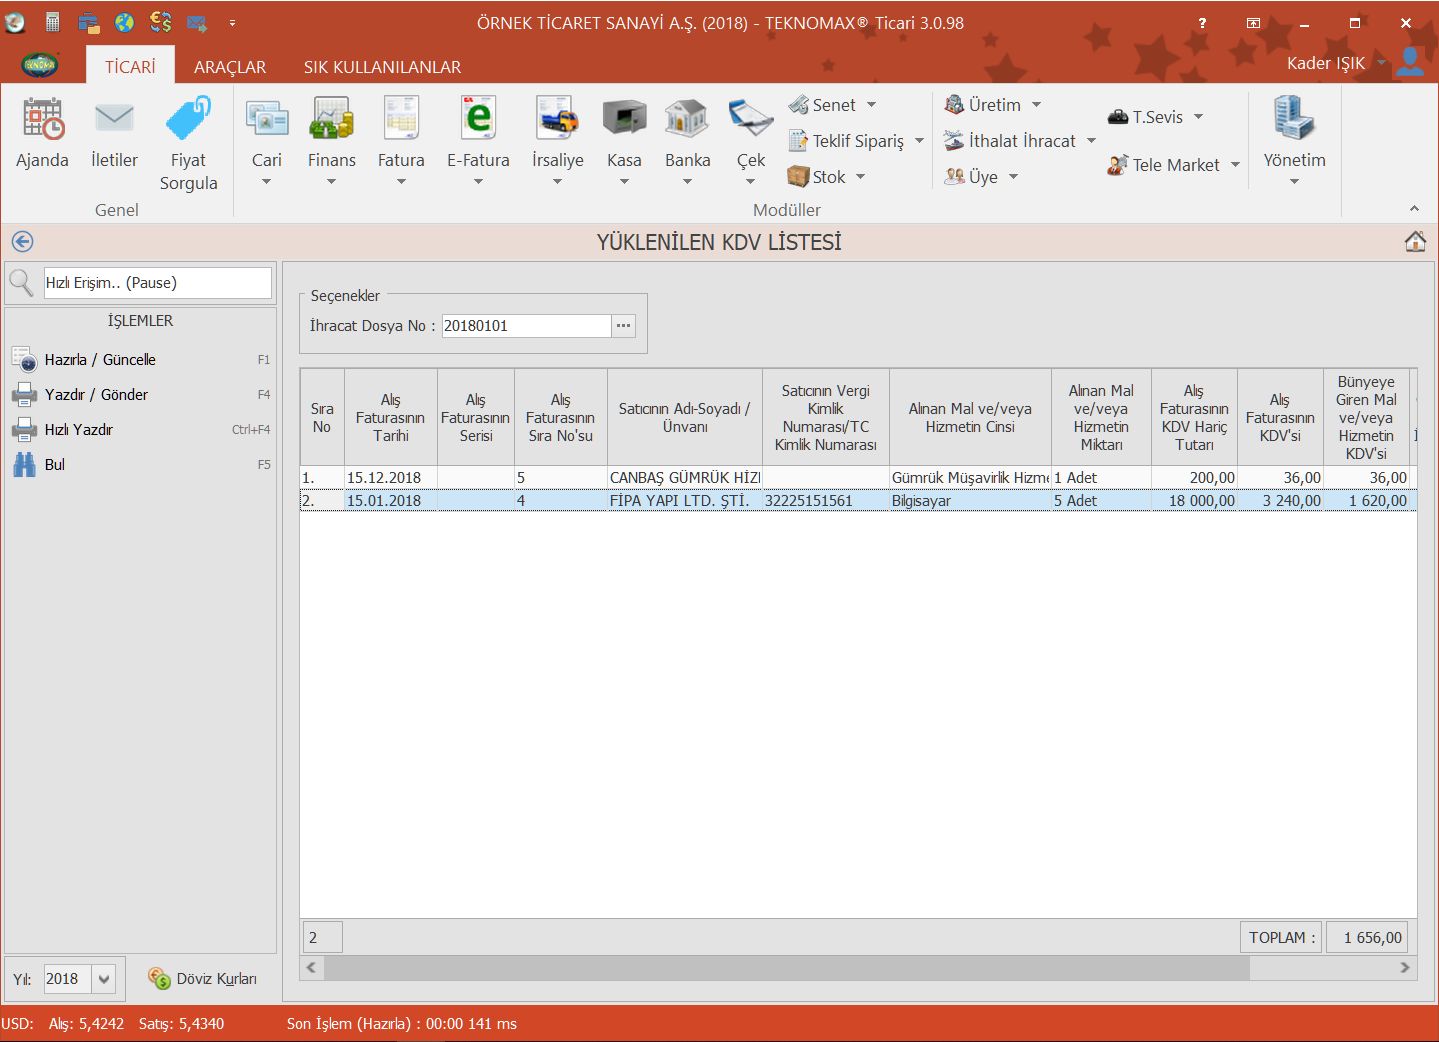Click the Hızlı Erişim search field
Image resolution: width=1439 pixels, height=1042 pixels.
[157, 283]
